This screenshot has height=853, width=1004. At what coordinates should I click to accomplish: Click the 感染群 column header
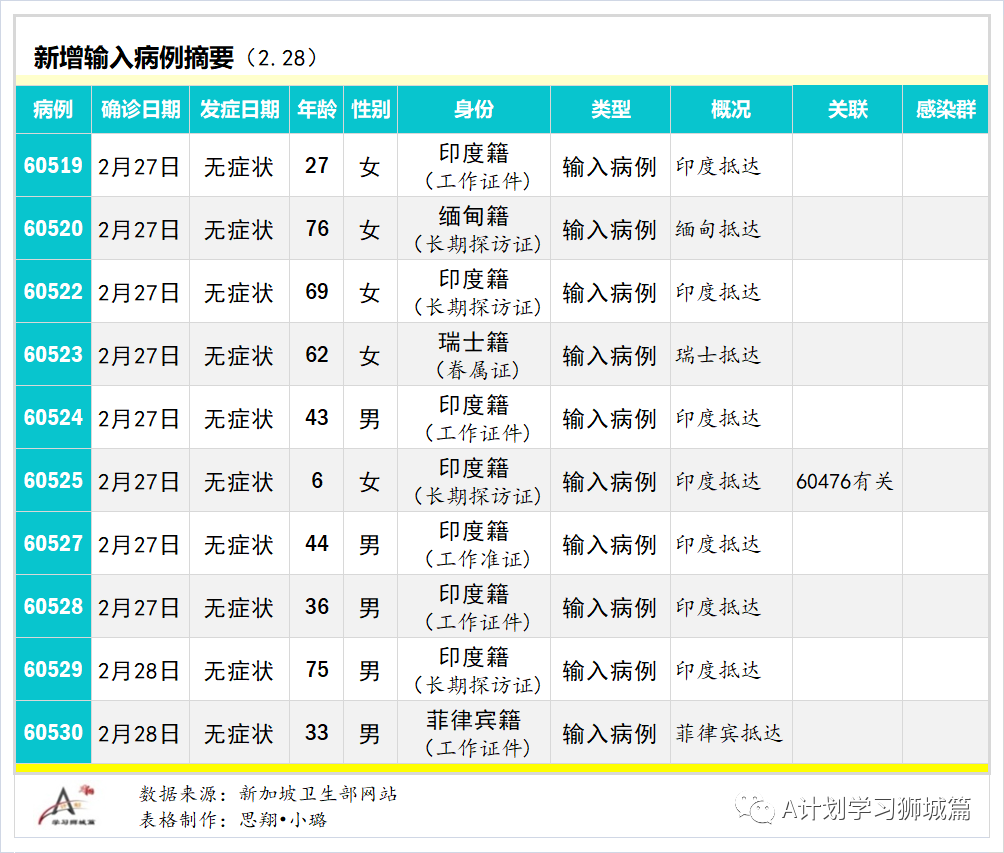point(945,110)
